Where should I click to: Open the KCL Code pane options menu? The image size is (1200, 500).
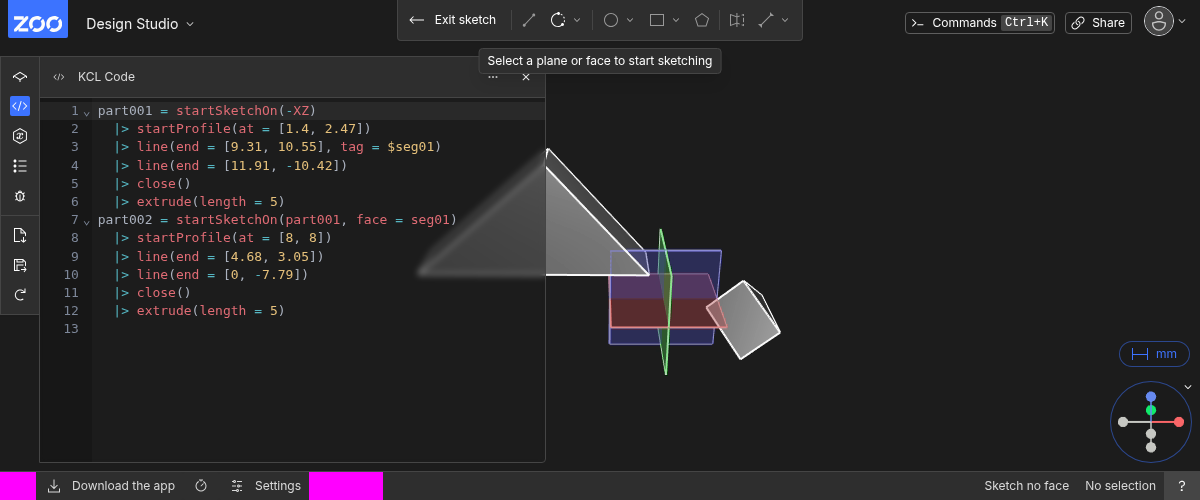[493, 77]
